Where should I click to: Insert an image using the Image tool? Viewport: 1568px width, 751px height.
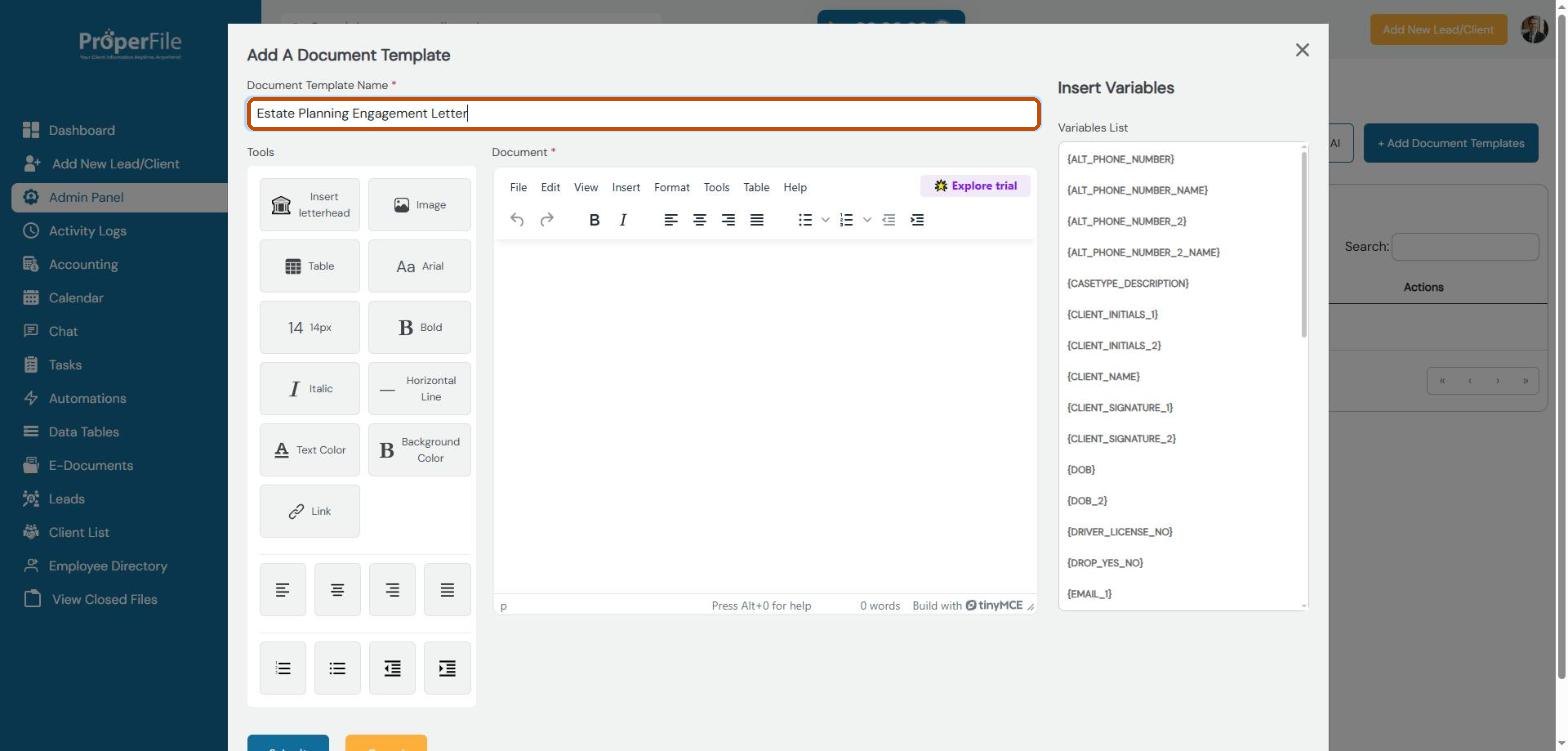(419, 205)
